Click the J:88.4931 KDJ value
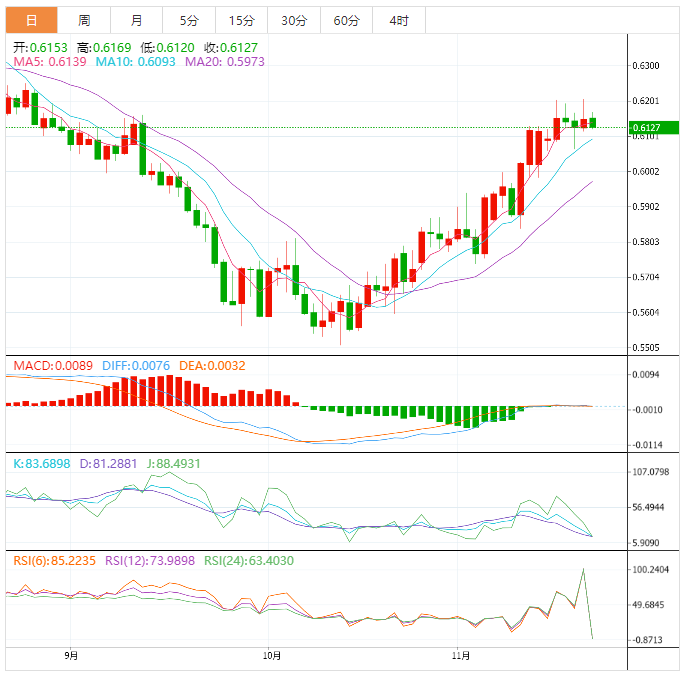The width and height of the screenshot is (684, 685). pyautogui.click(x=174, y=464)
